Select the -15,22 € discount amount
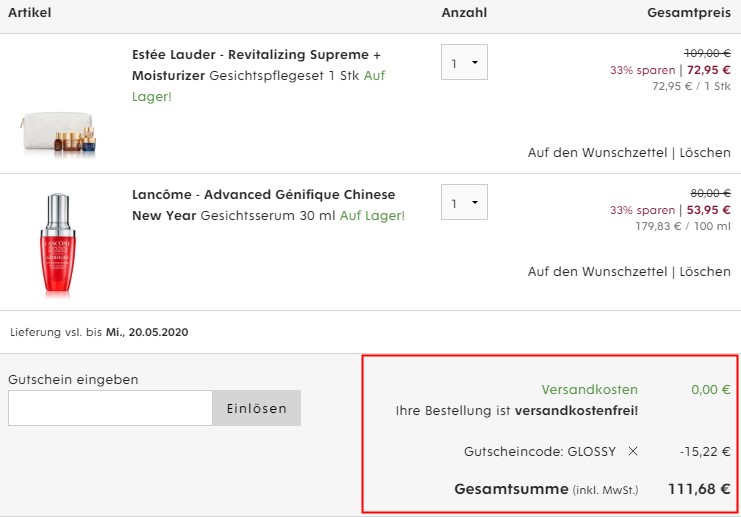 [x=706, y=452]
